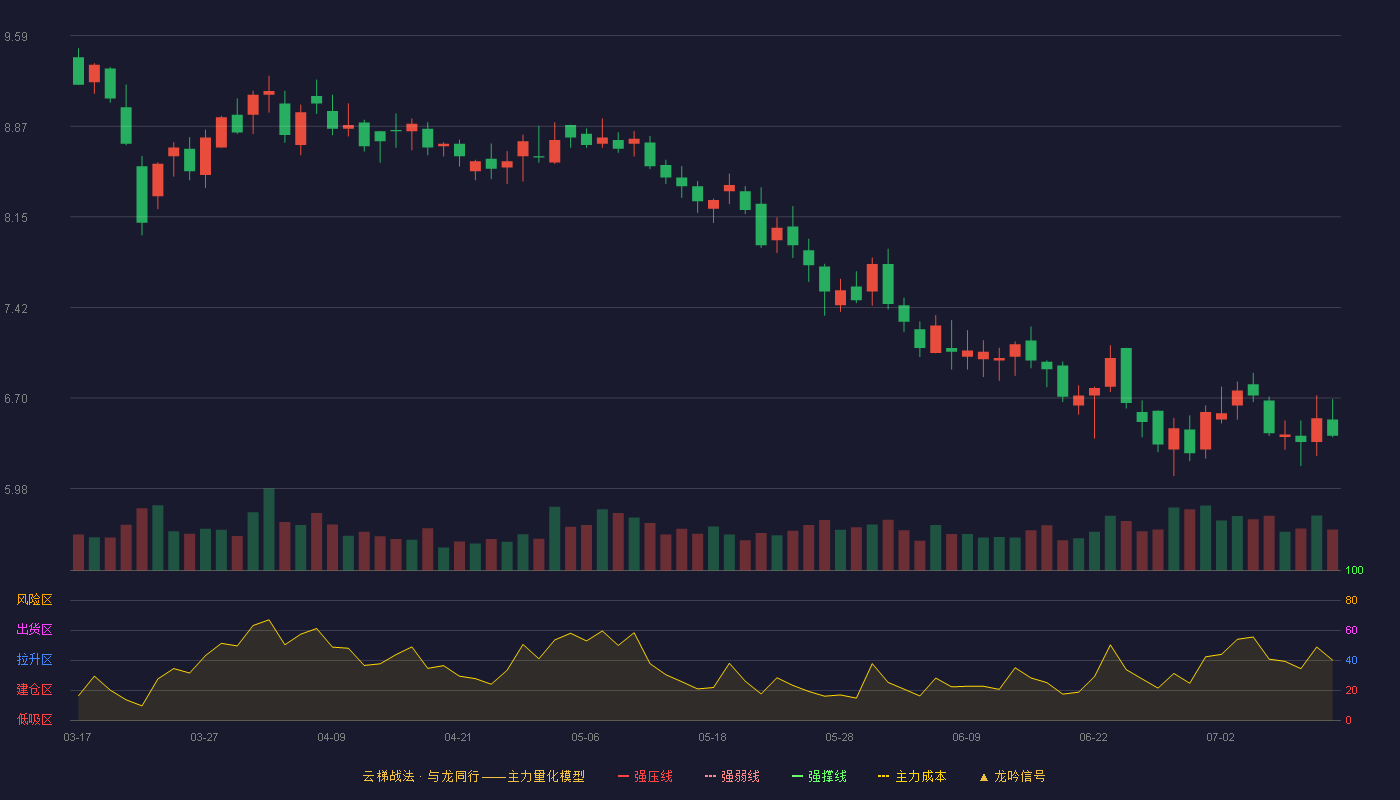Viewport: 1400px width, 800px height.
Task: Toggle the 主力成本 legend entry
Action: pos(912,776)
